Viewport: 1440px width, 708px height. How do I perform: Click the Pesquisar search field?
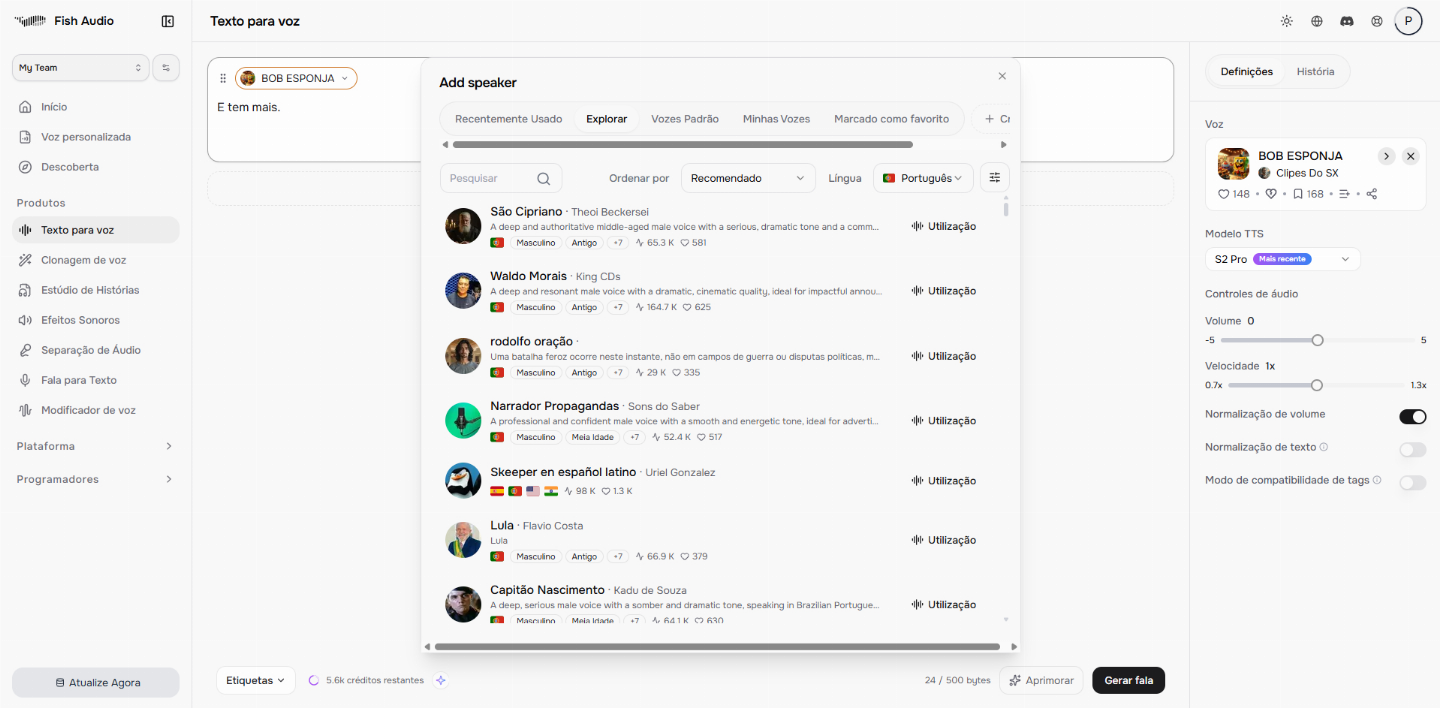(501, 178)
